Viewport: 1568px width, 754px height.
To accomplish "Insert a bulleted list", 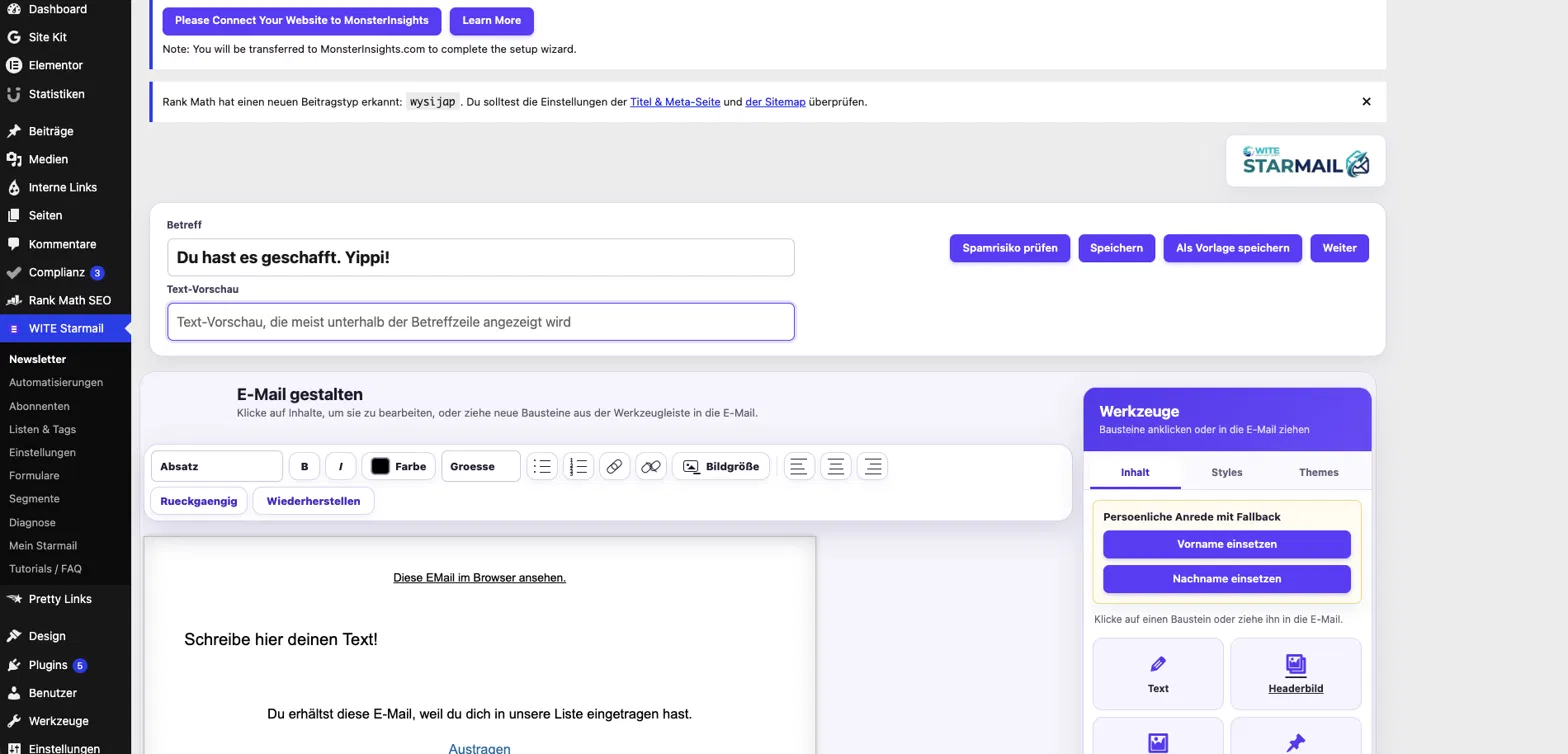I will click(542, 466).
